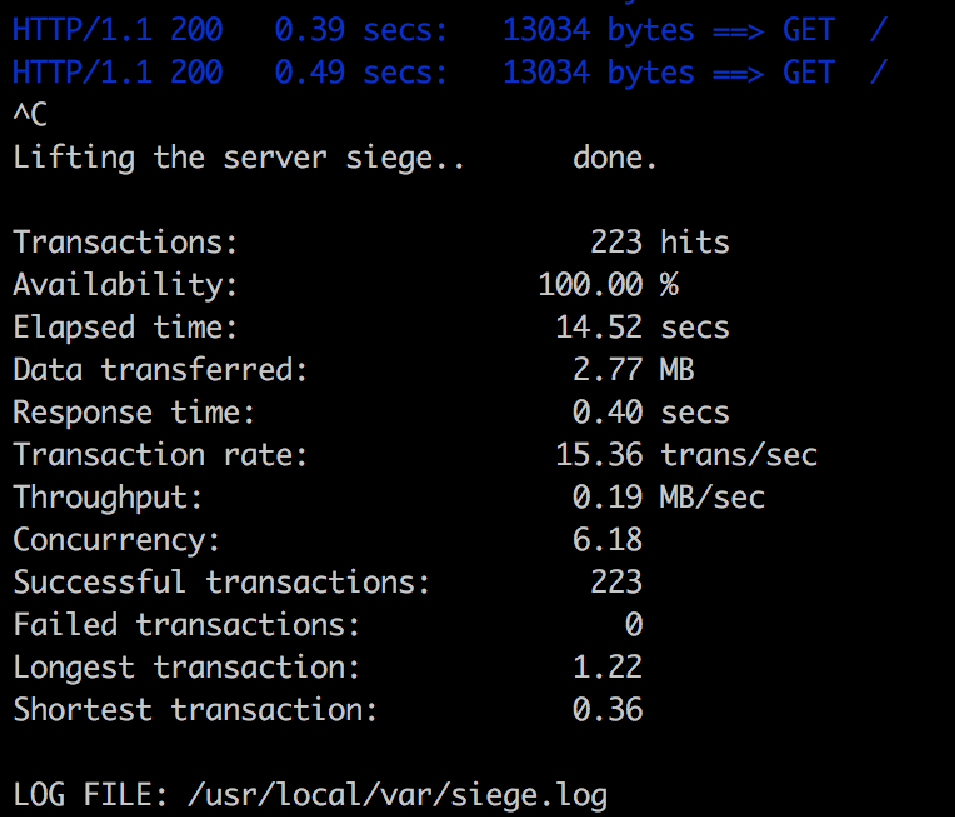The width and height of the screenshot is (955, 817).
Task: Click the 'Transactions:' label
Action: coord(125,242)
